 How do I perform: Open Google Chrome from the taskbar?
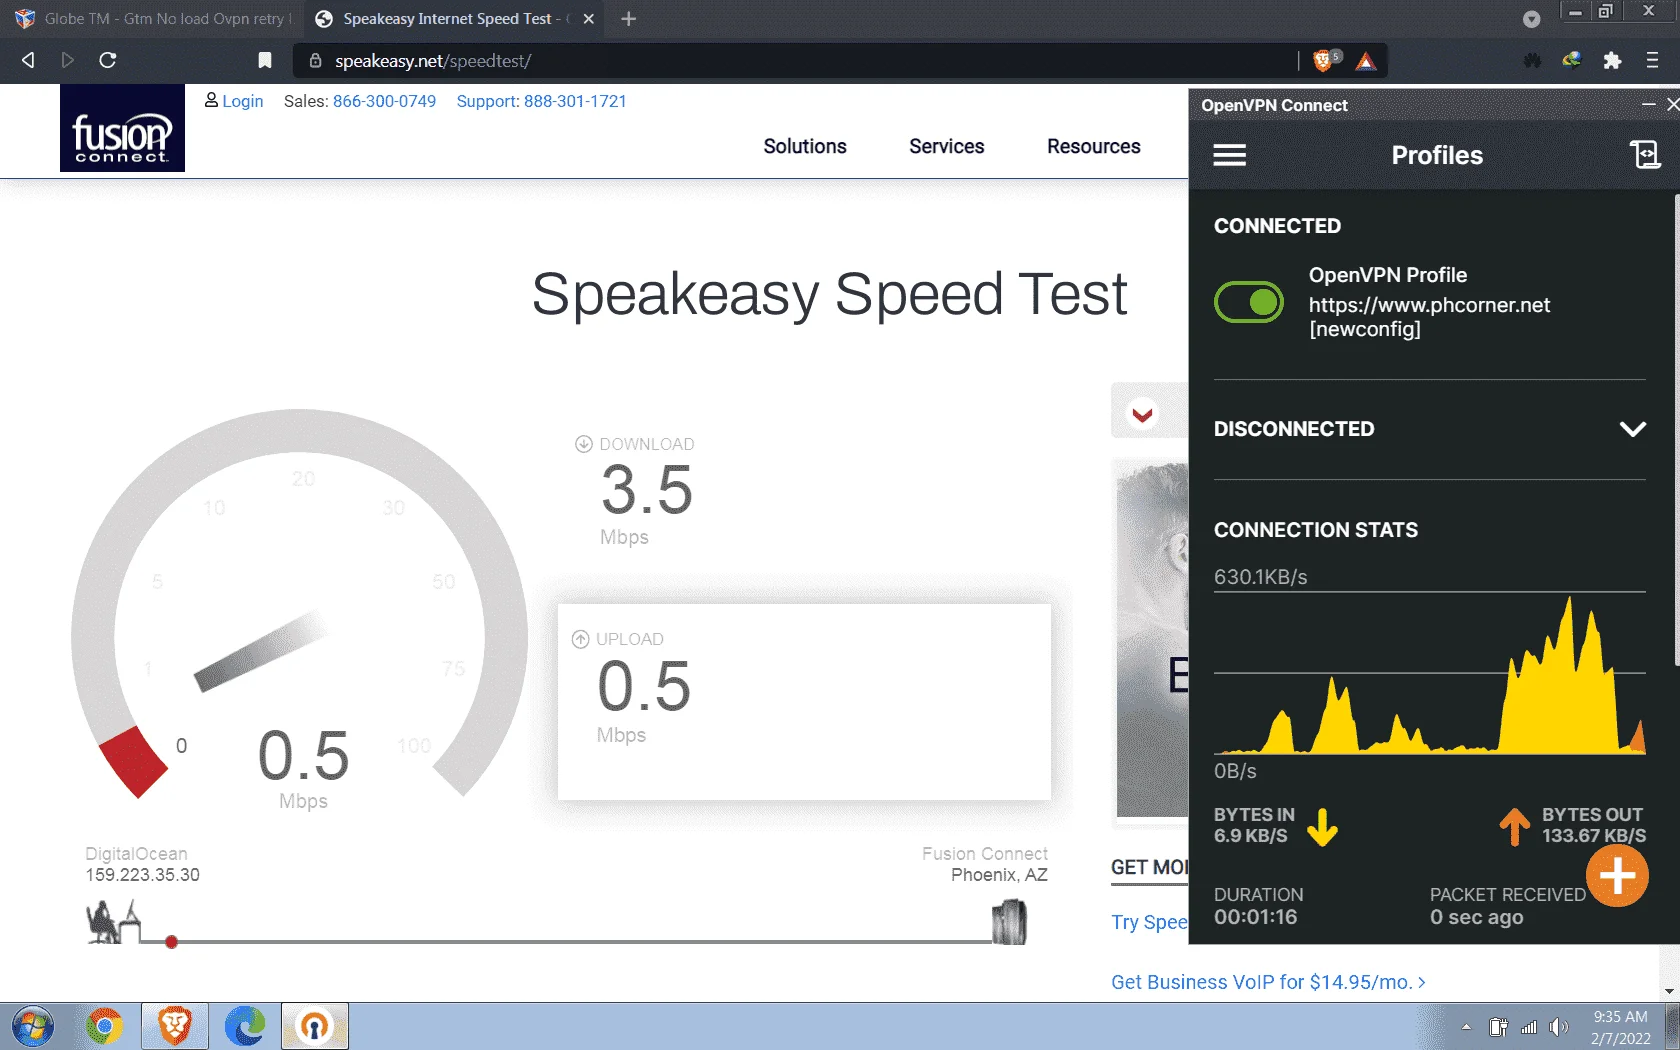(104, 1026)
